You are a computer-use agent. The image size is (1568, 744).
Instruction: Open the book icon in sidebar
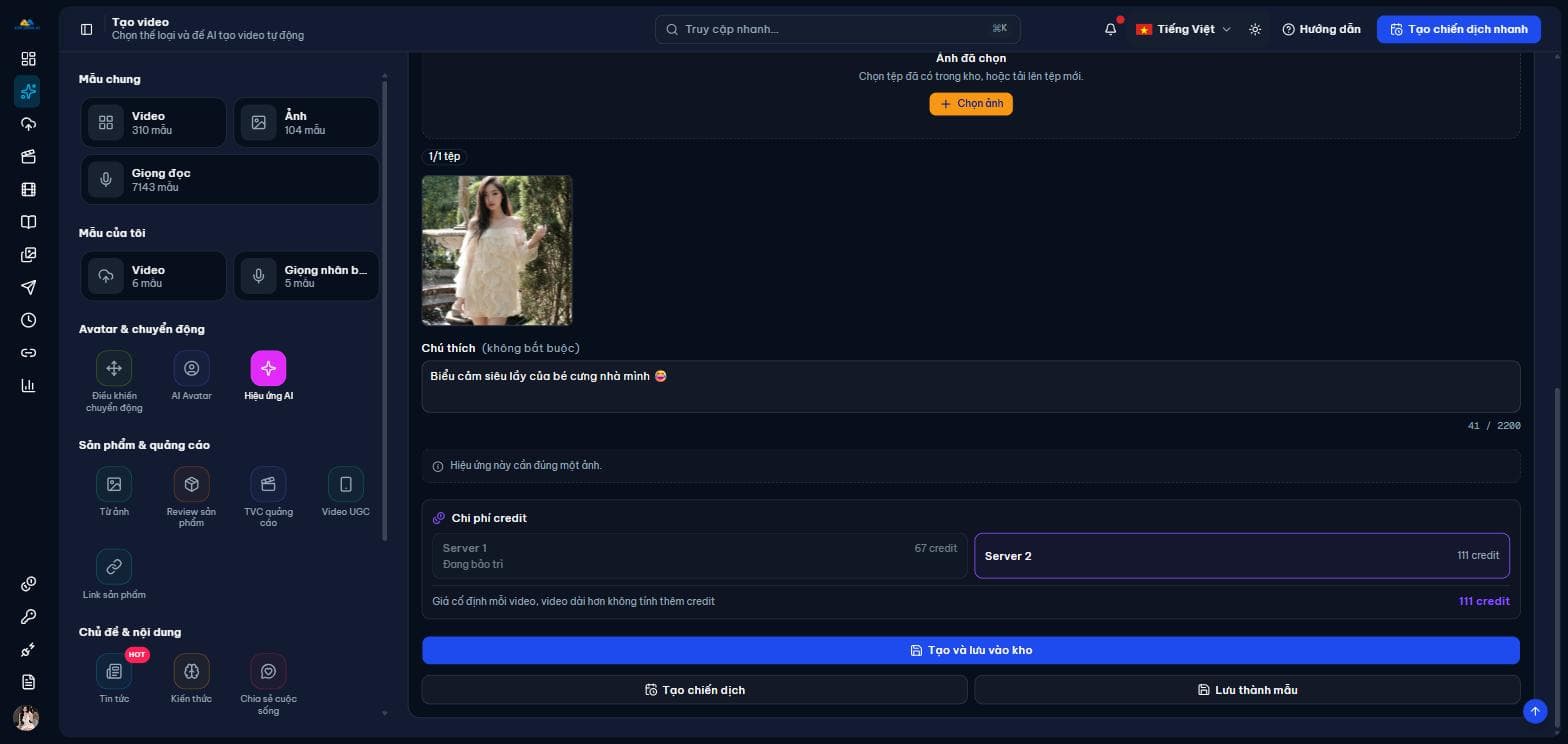28,222
